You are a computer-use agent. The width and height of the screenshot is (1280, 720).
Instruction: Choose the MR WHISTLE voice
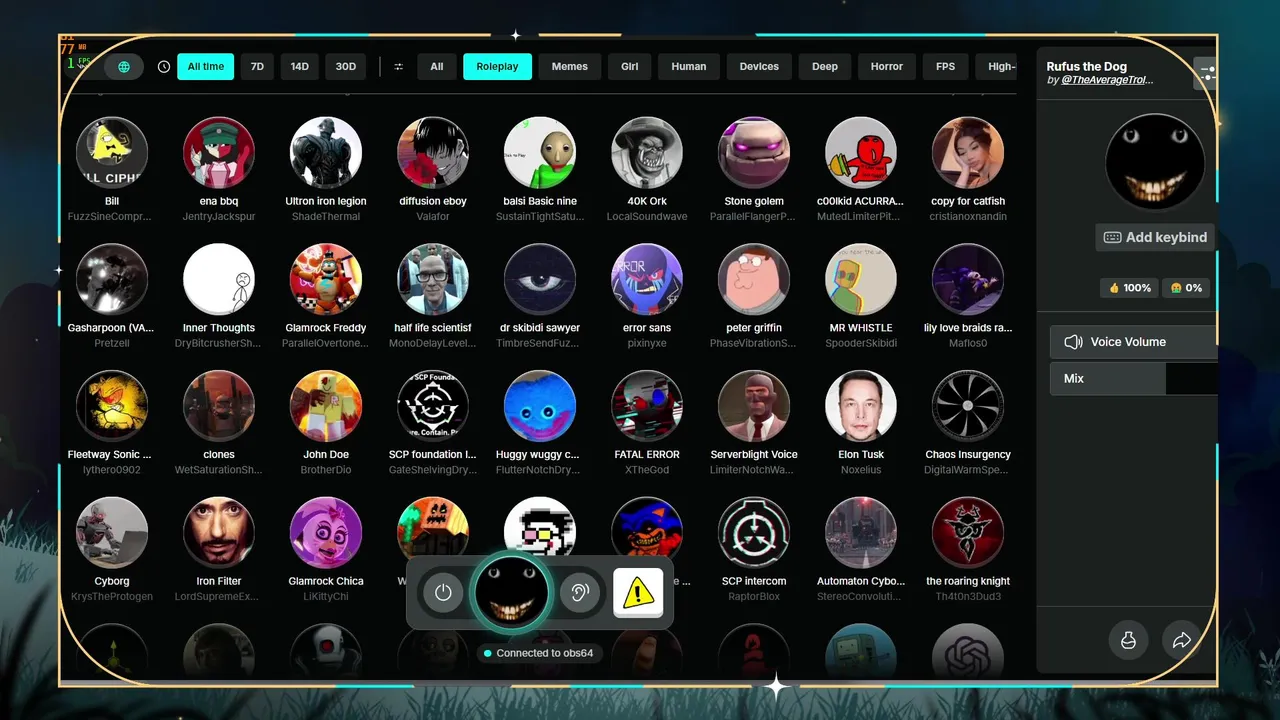click(x=861, y=279)
